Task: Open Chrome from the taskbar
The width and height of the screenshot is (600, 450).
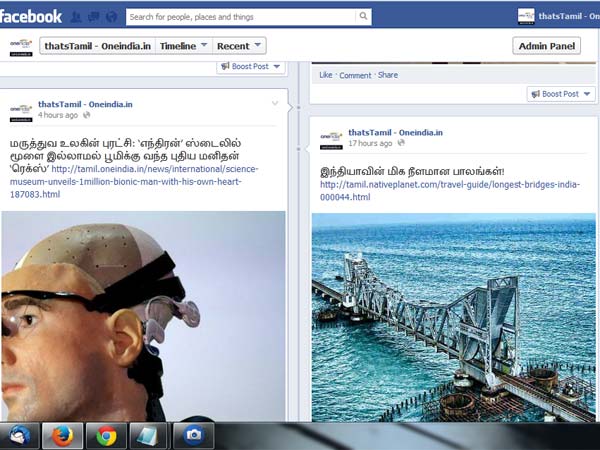Action: click(106, 436)
